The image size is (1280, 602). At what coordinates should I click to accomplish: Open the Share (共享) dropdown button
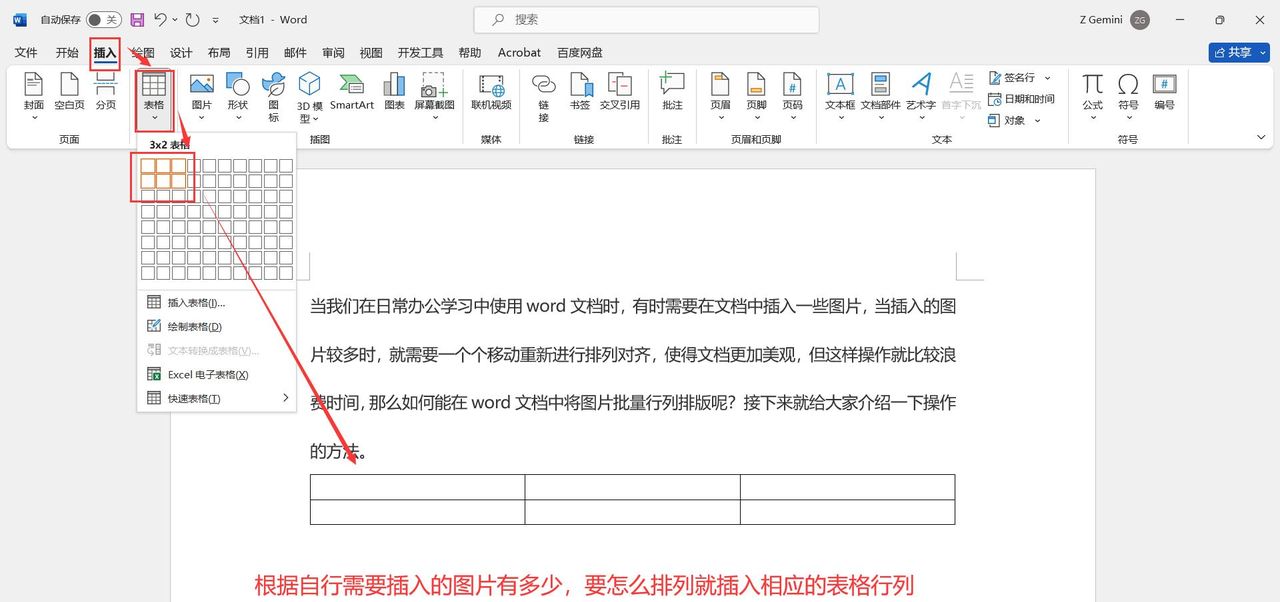coord(1238,52)
